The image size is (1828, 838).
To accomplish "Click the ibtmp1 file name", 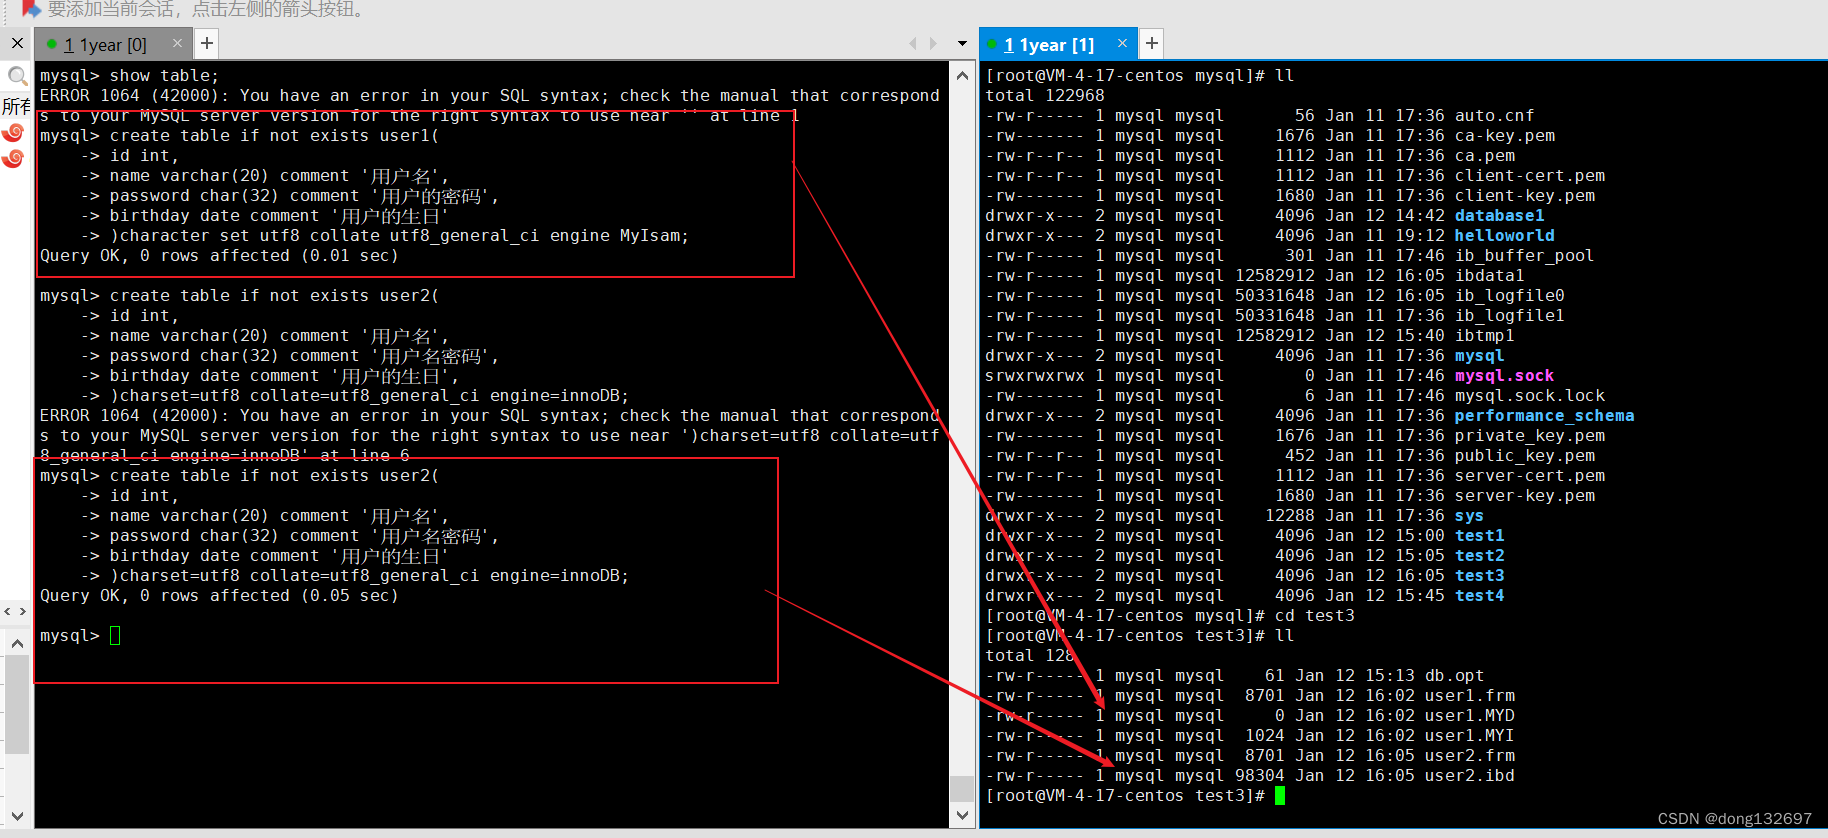I will (x=1484, y=336).
